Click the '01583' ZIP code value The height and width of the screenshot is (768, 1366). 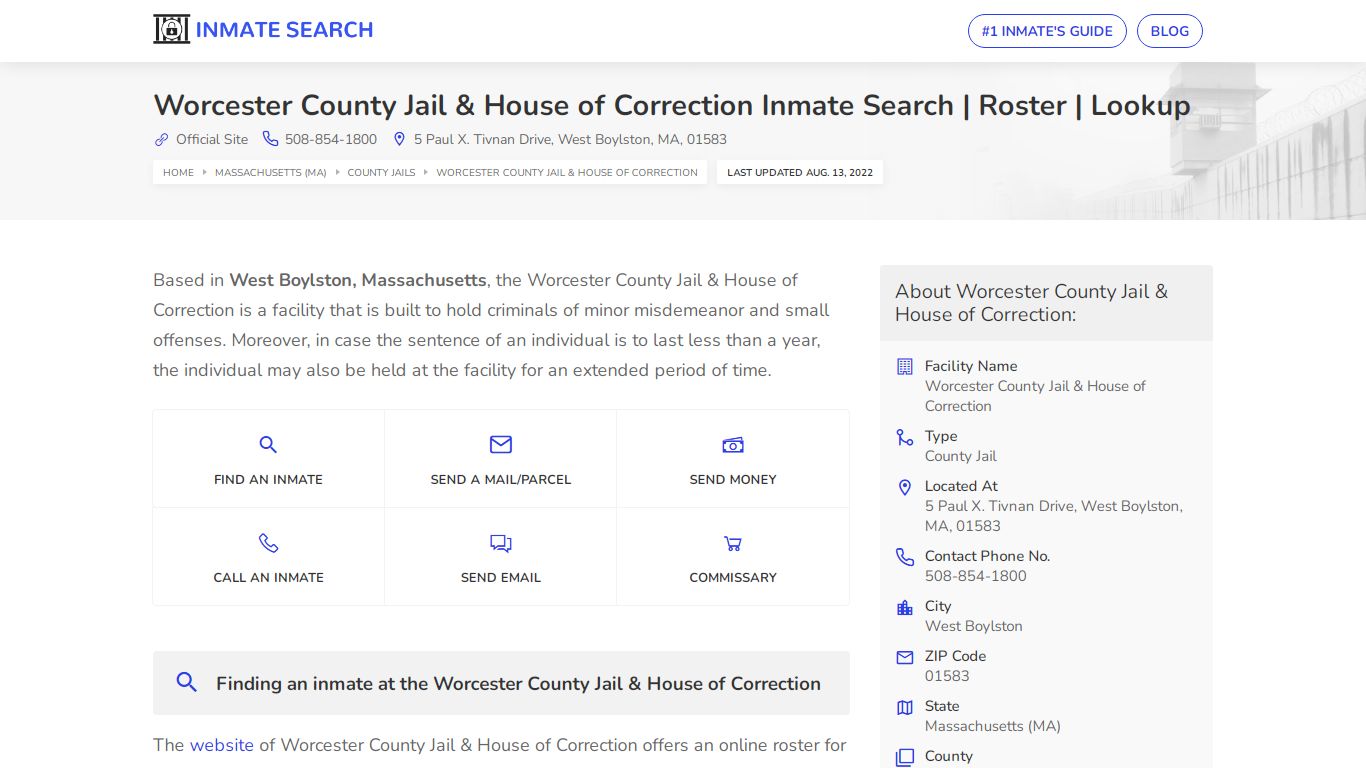tap(947, 676)
